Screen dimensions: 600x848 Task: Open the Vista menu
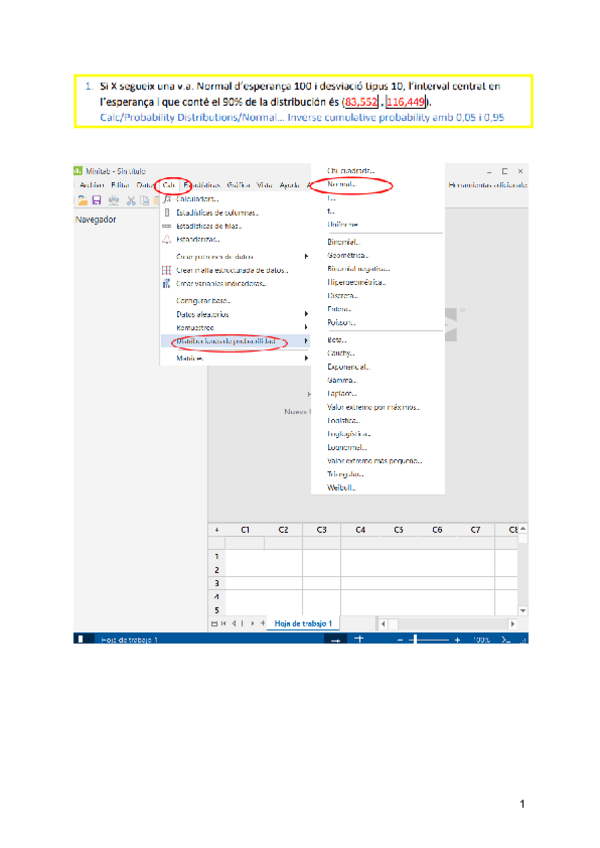tap(265, 185)
